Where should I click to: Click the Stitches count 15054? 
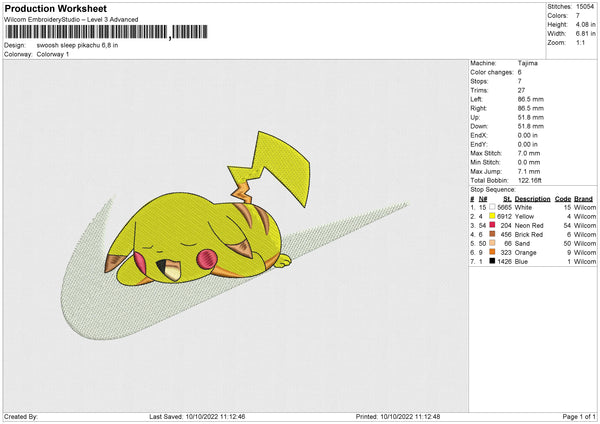coord(585,7)
